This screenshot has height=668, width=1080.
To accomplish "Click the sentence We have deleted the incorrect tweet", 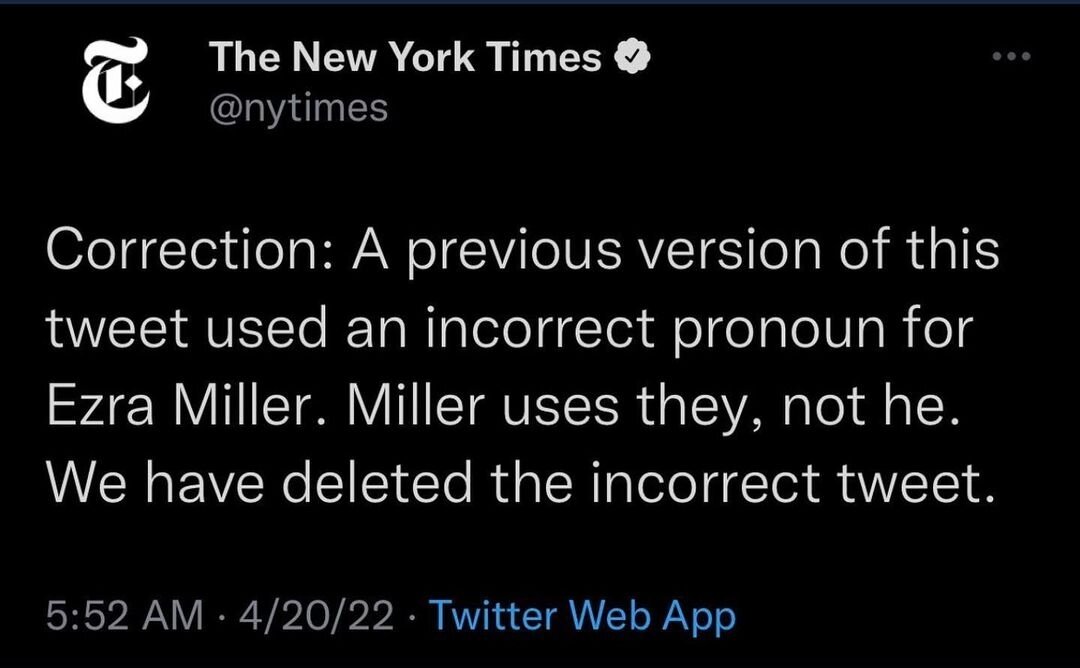I will 521,482.
